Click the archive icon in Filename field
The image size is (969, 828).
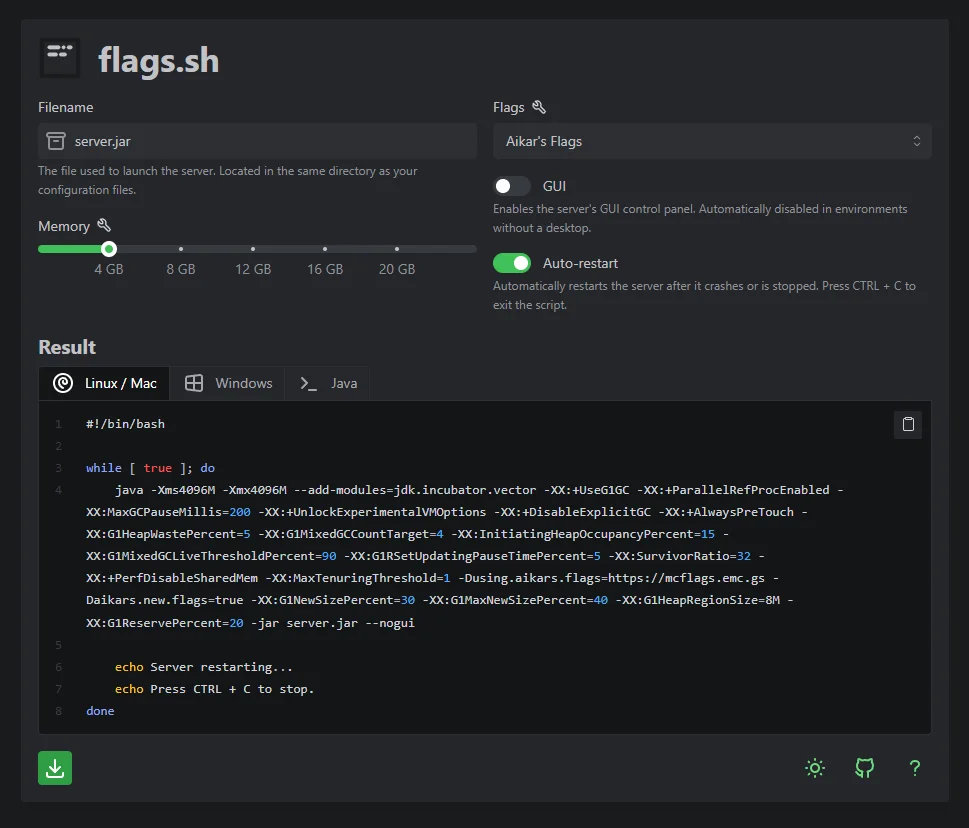pos(56,141)
